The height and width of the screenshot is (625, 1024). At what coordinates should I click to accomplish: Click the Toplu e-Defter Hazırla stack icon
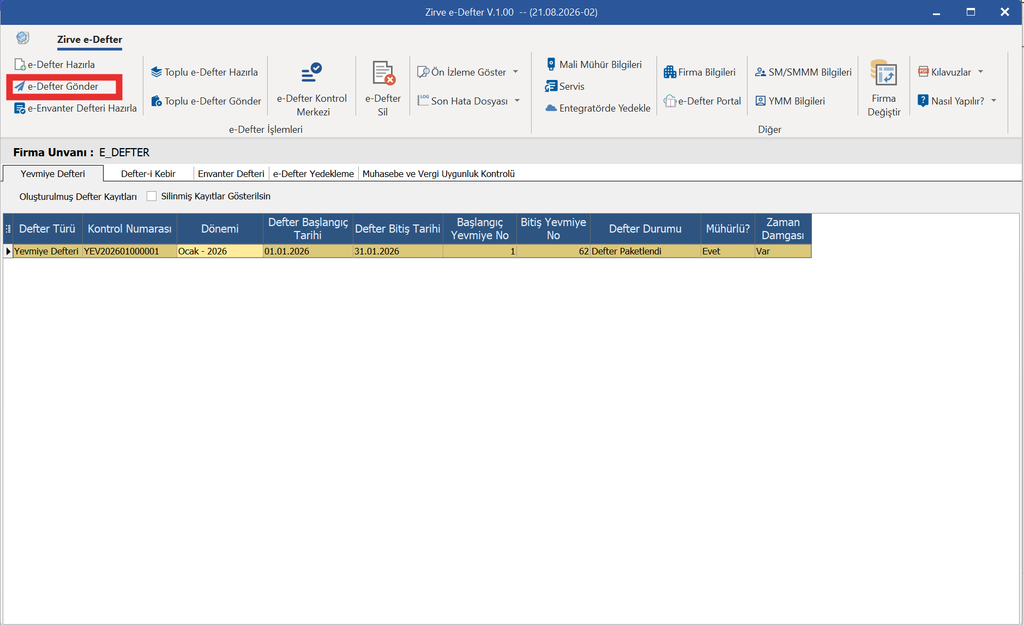tap(156, 72)
